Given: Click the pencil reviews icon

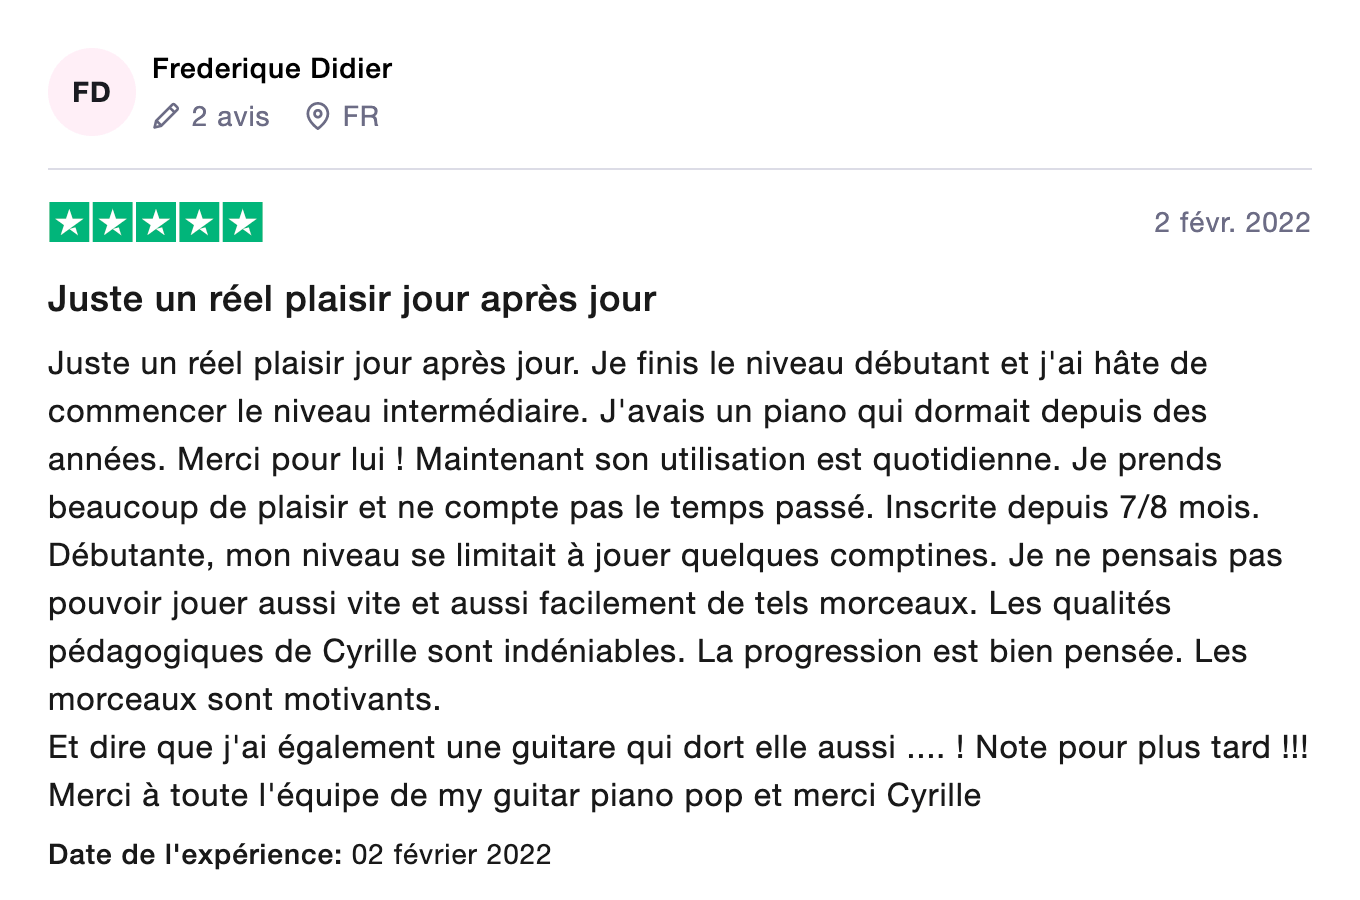Looking at the screenshot, I should [x=166, y=117].
